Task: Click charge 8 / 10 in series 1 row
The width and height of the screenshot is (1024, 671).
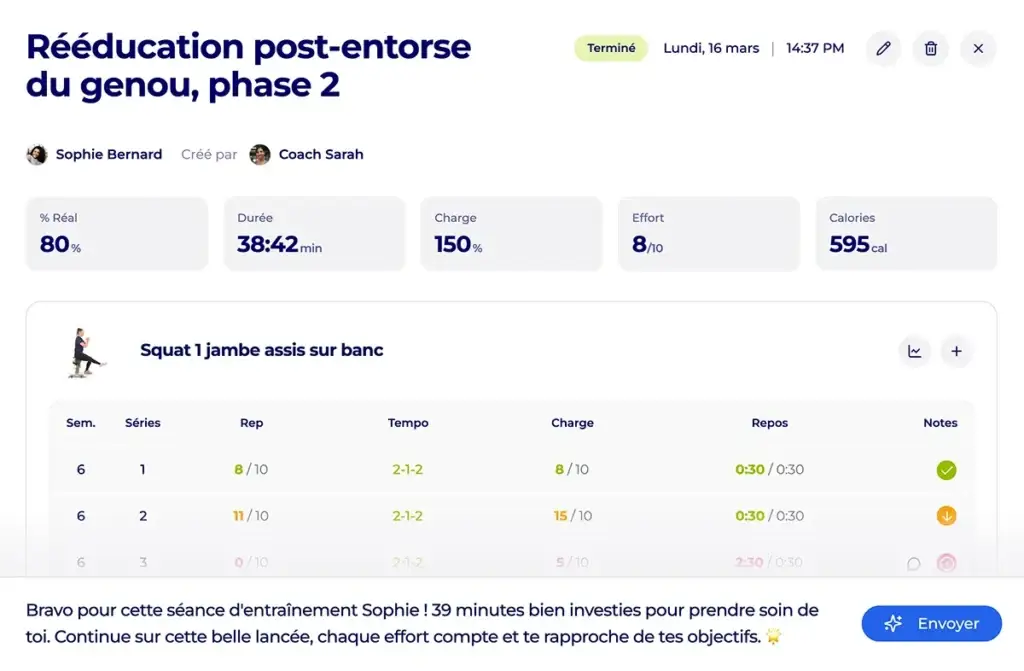Action: (x=571, y=470)
